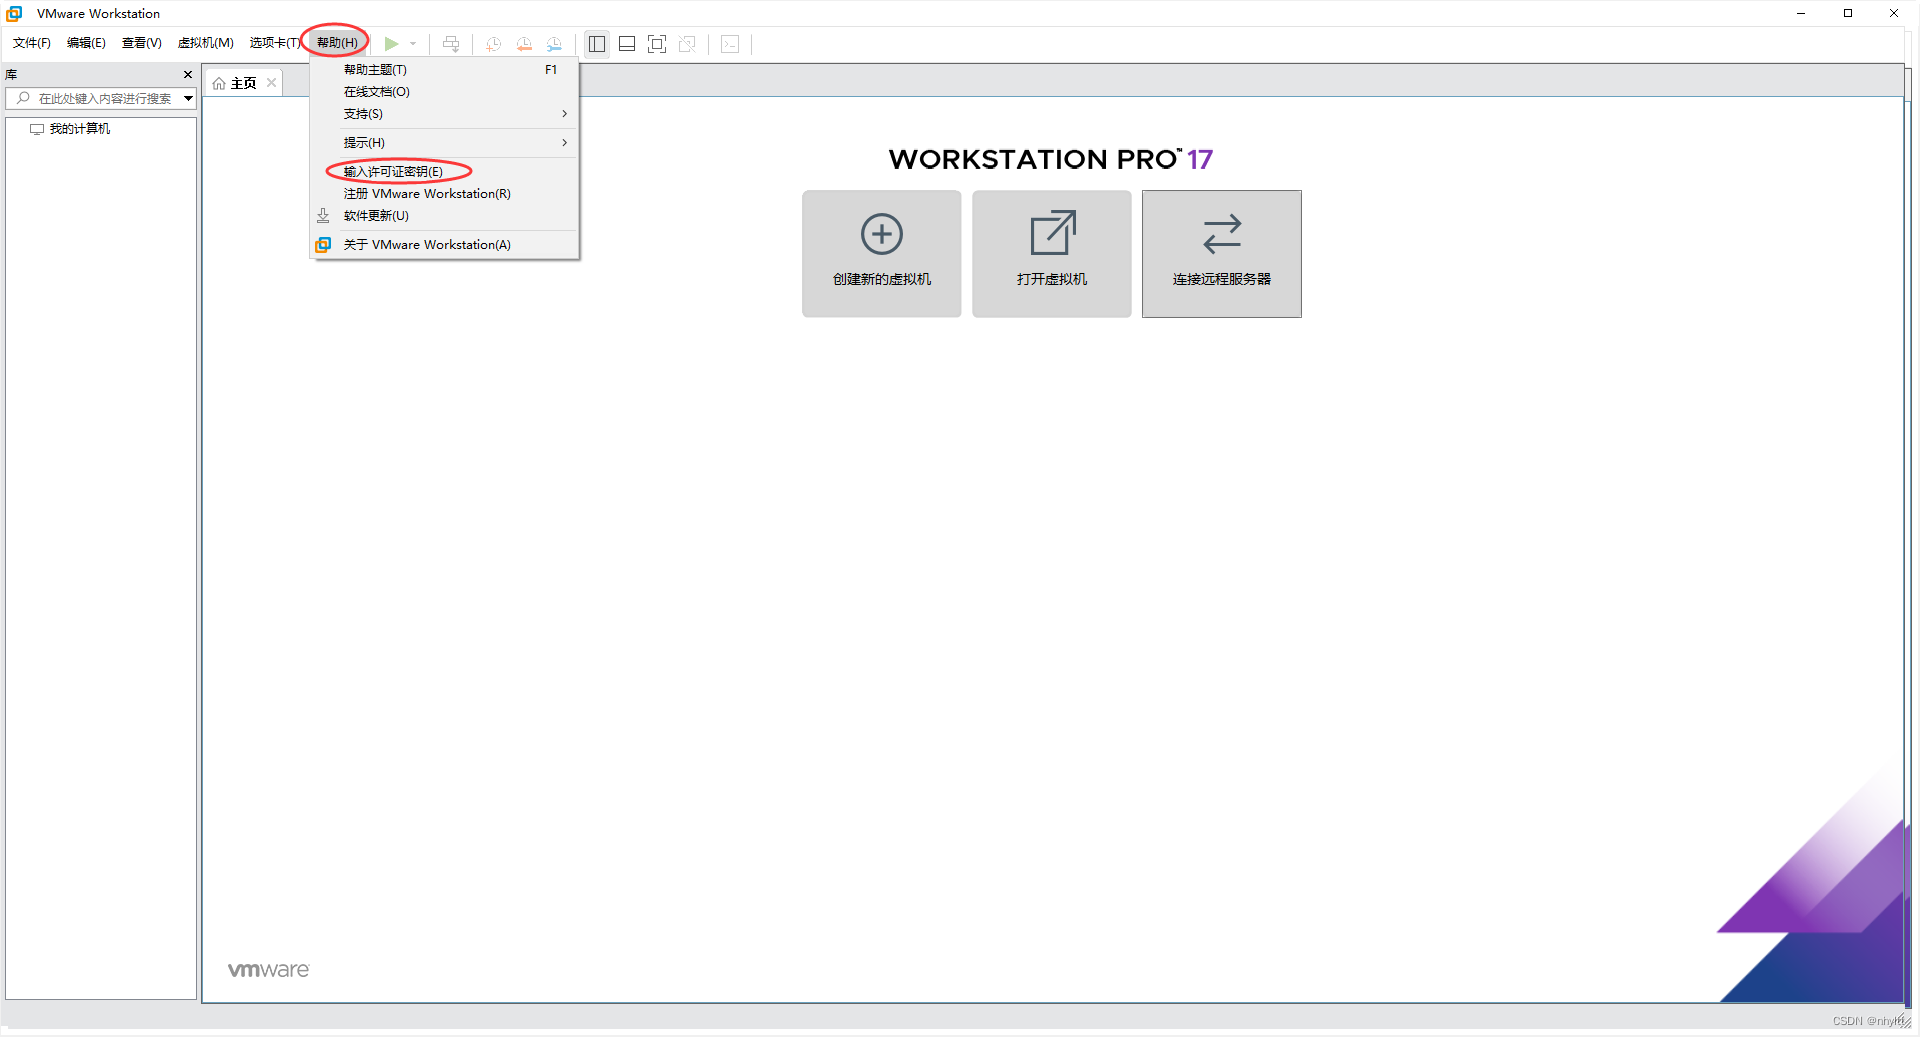The image size is (1920, 1037).
Task: Click the revert to snapshot toolbar icon
Action: [524, 44]
